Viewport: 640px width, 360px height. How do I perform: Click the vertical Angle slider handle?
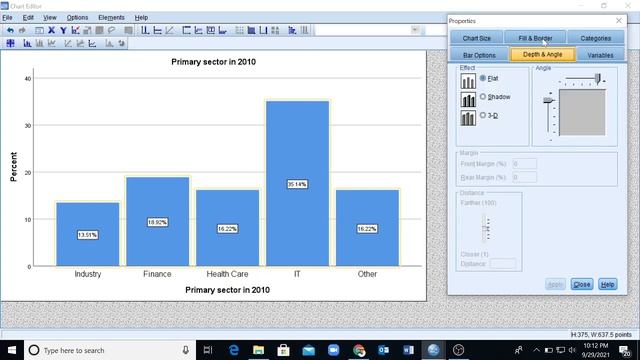click(548, 100)
